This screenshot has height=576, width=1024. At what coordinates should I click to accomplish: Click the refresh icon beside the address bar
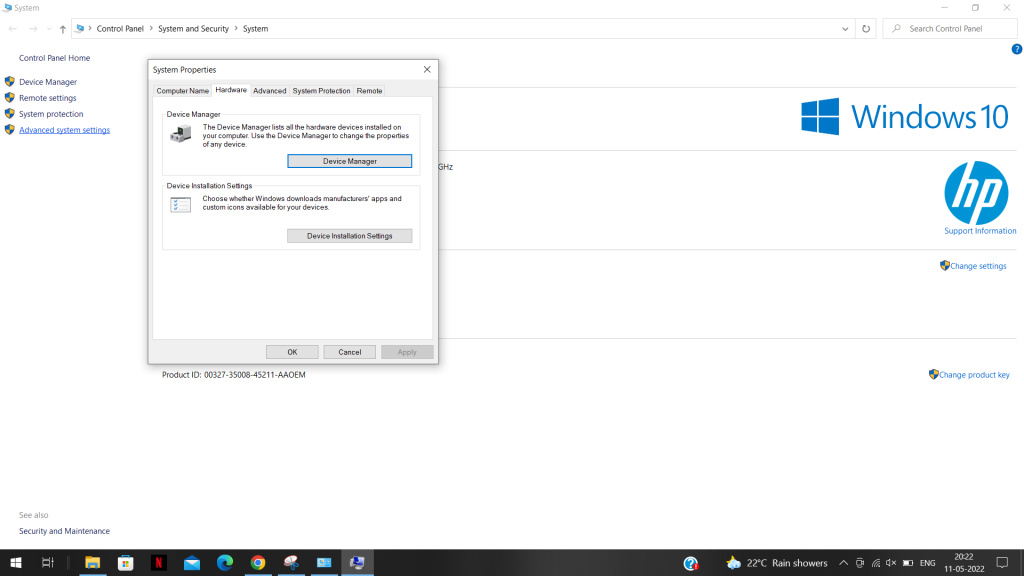865,28
